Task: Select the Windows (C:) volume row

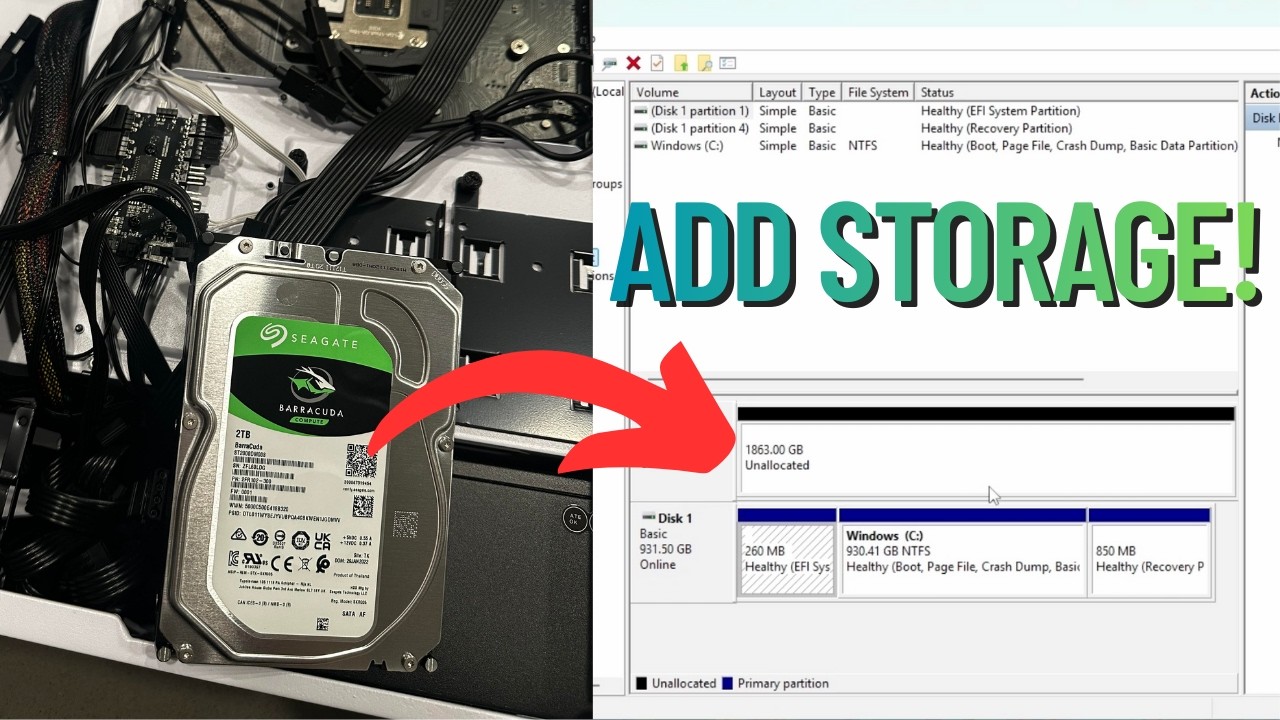Action: (x=934, y=145)
